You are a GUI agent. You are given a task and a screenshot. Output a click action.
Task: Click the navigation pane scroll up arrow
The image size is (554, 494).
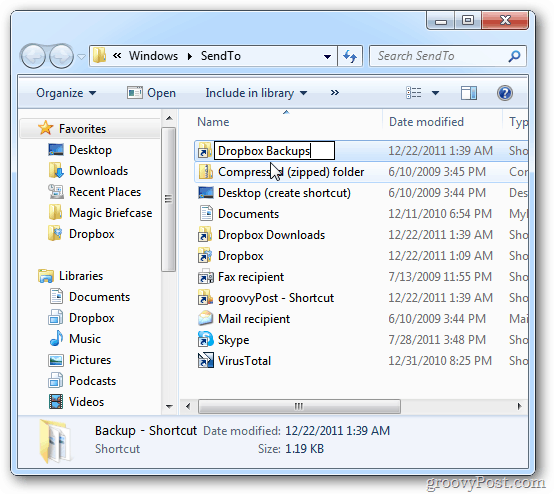pos(169,118)
